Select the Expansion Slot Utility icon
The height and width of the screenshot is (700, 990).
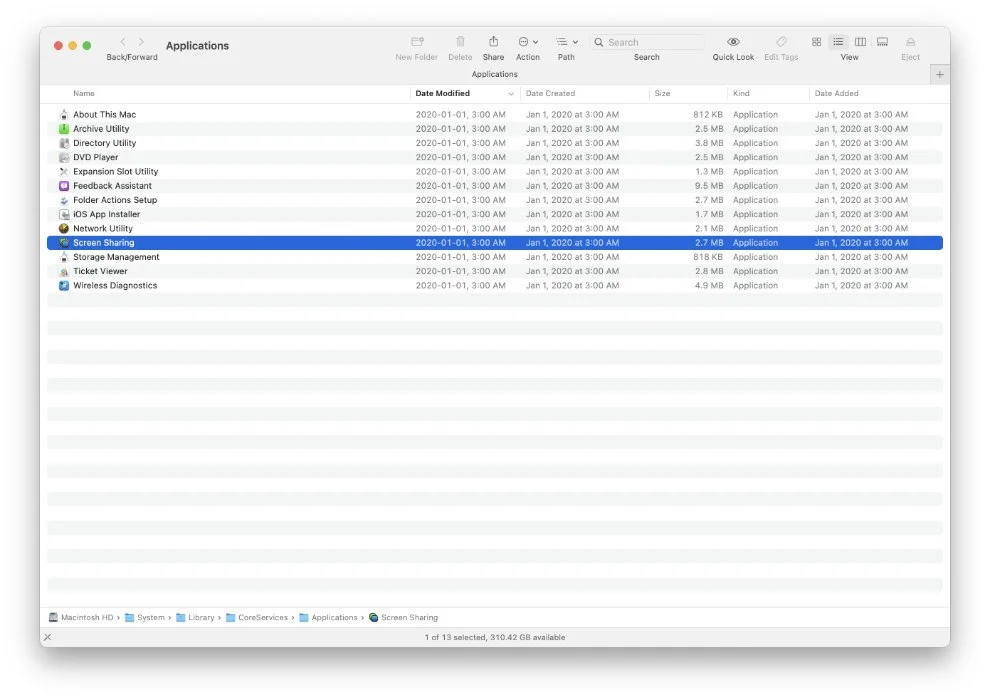(64, 172)
